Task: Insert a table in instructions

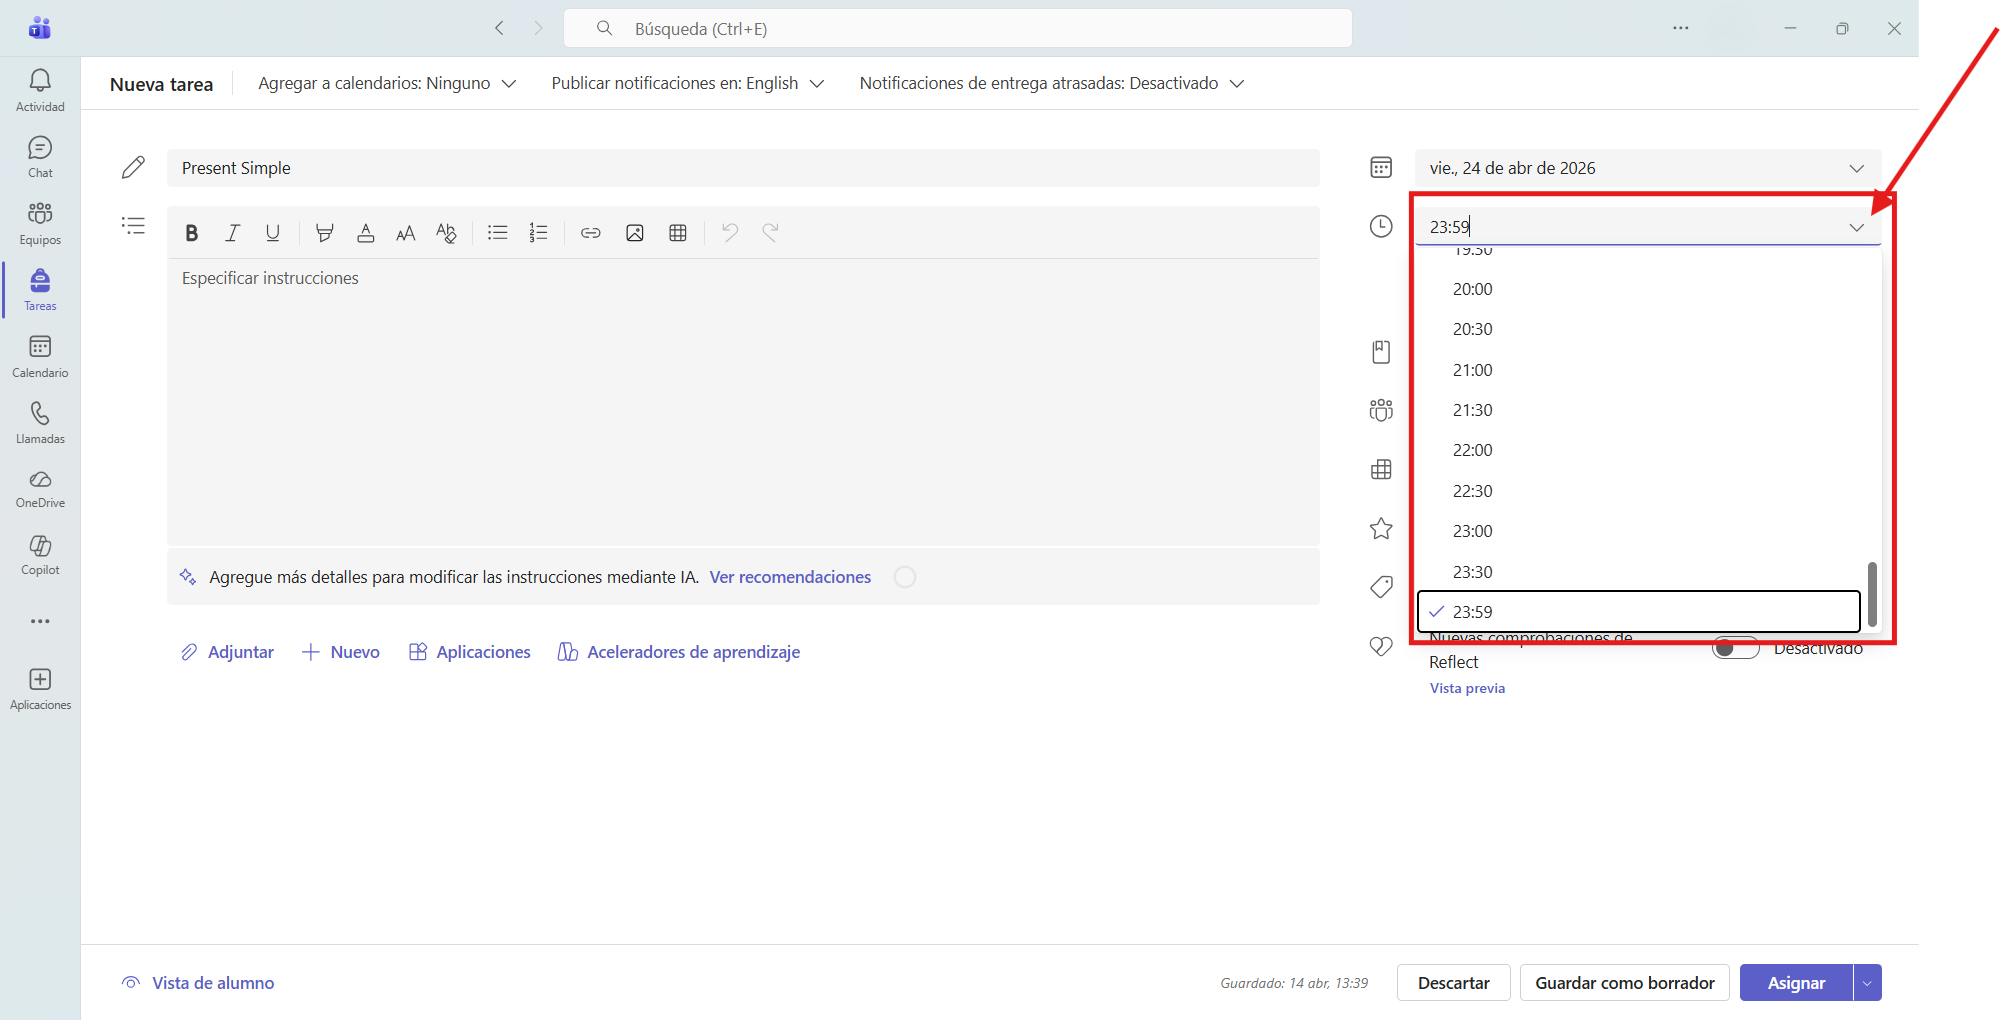Action: [677, 233]
